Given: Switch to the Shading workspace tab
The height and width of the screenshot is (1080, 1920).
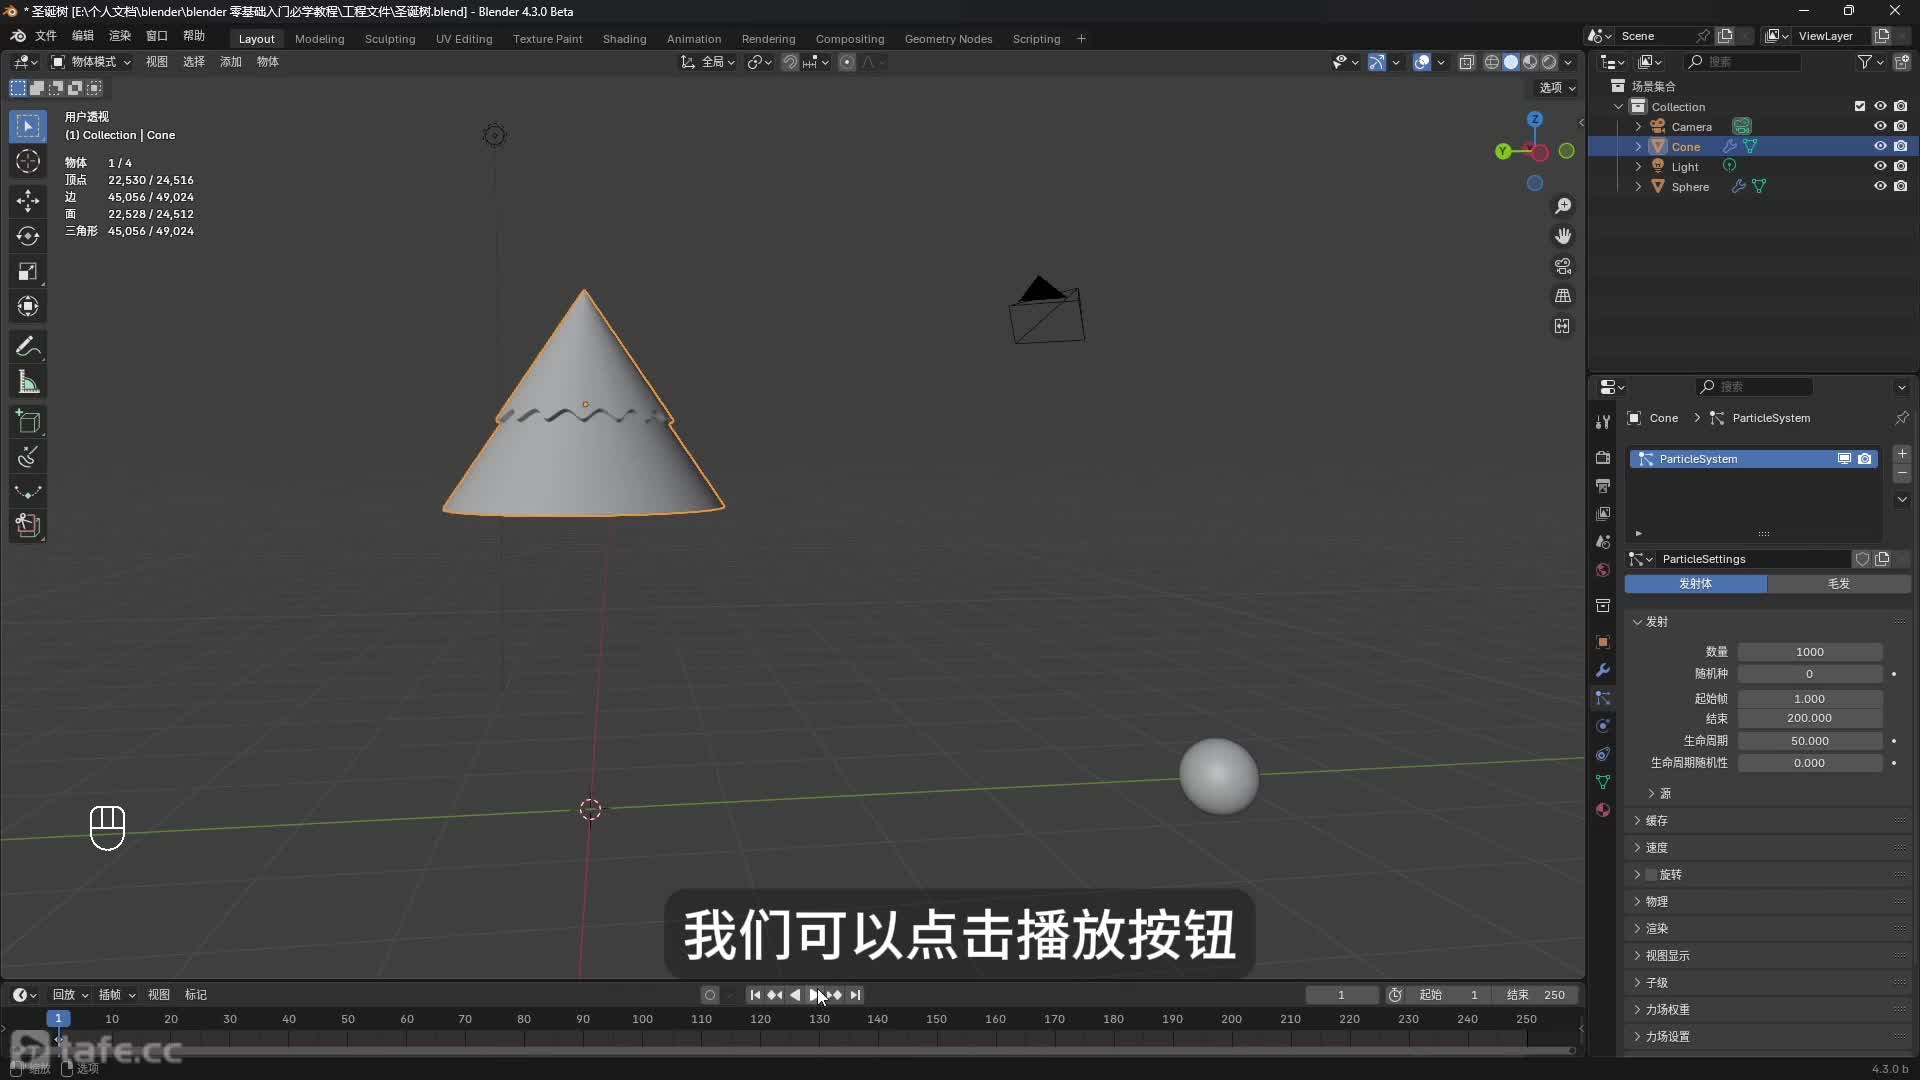Looking at the screenshot, I should point(624,39).
